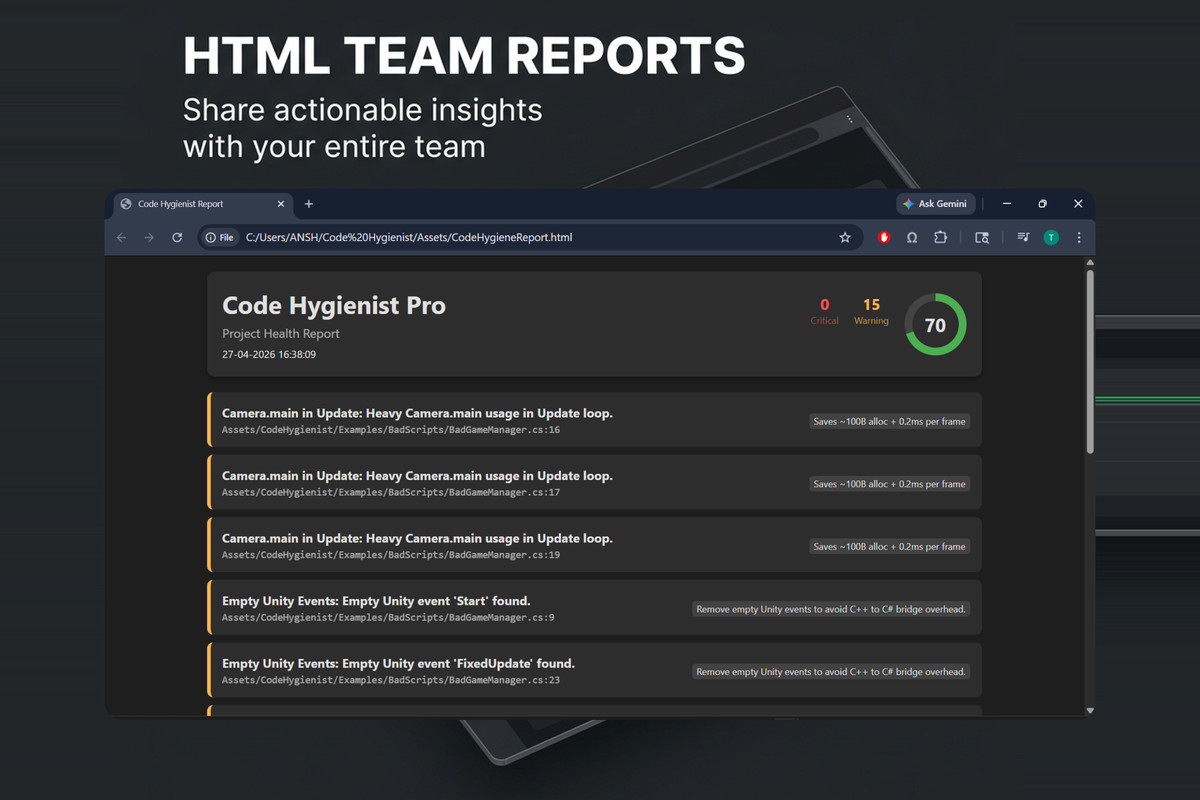Click Camera.main issue for BadGameManager.cs:19
This screenshot has height=800, width=1200.
(594, 545)
